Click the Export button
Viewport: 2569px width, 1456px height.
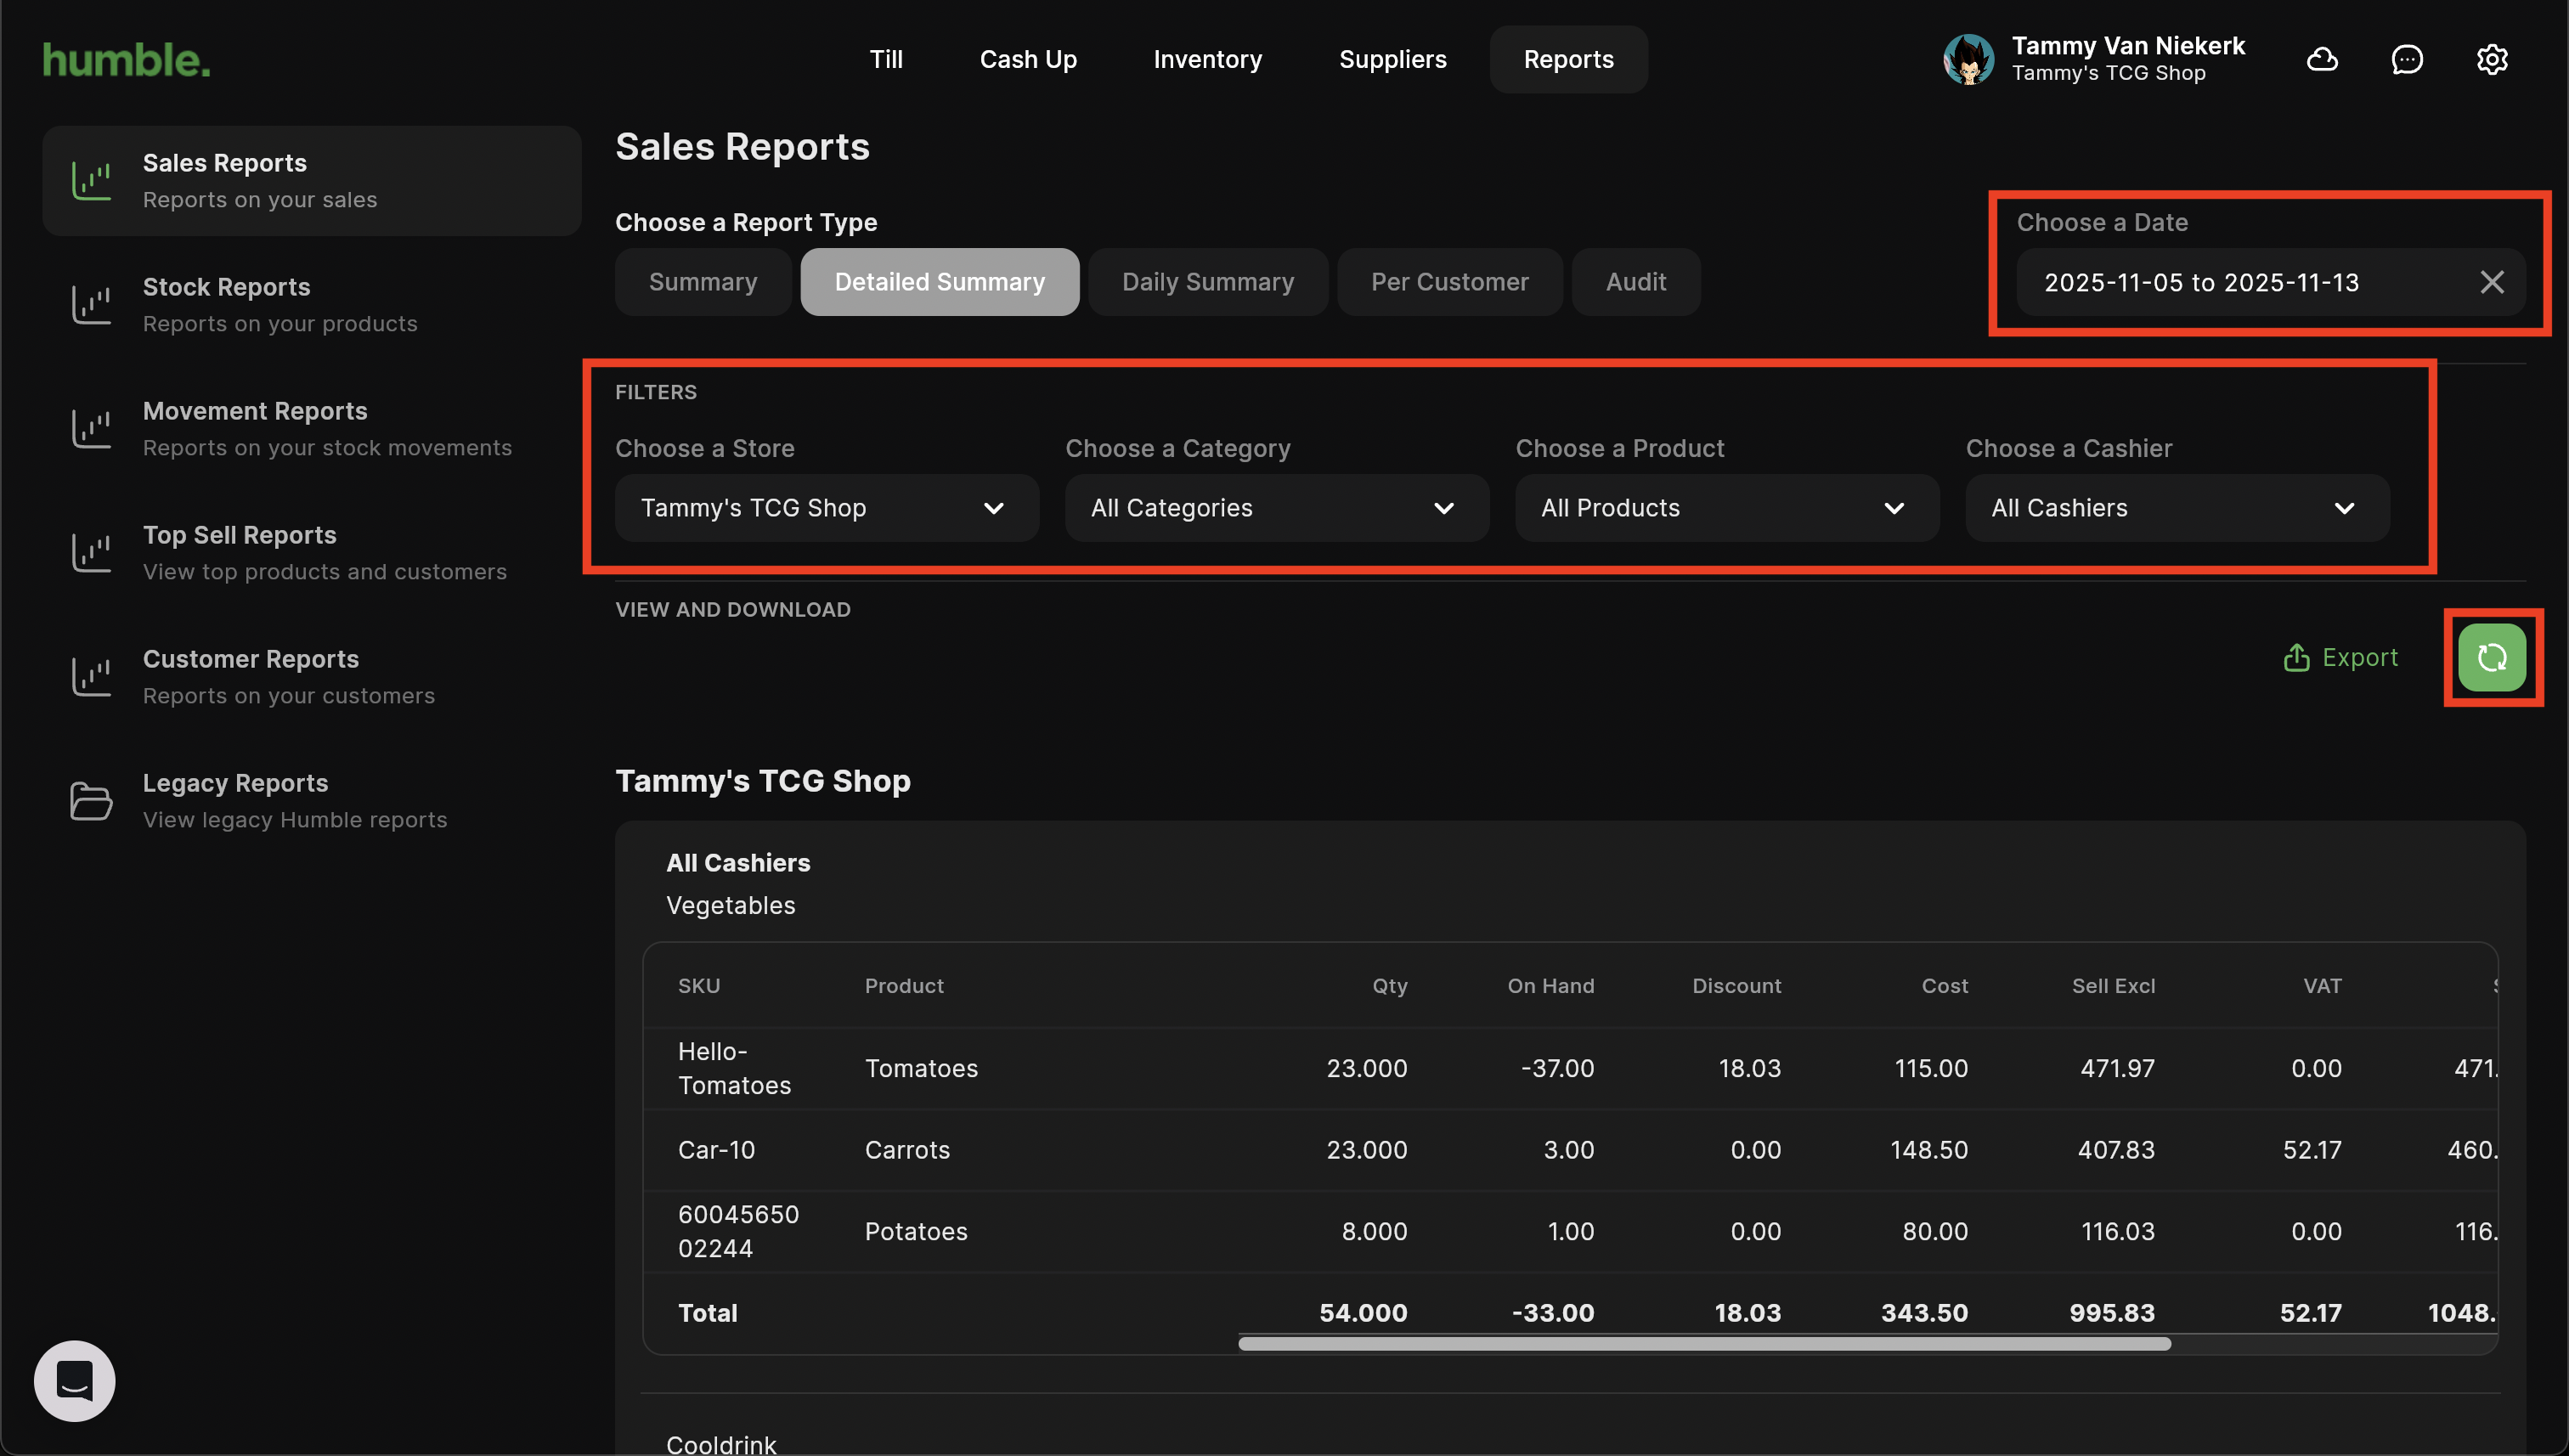[2340, 657]
